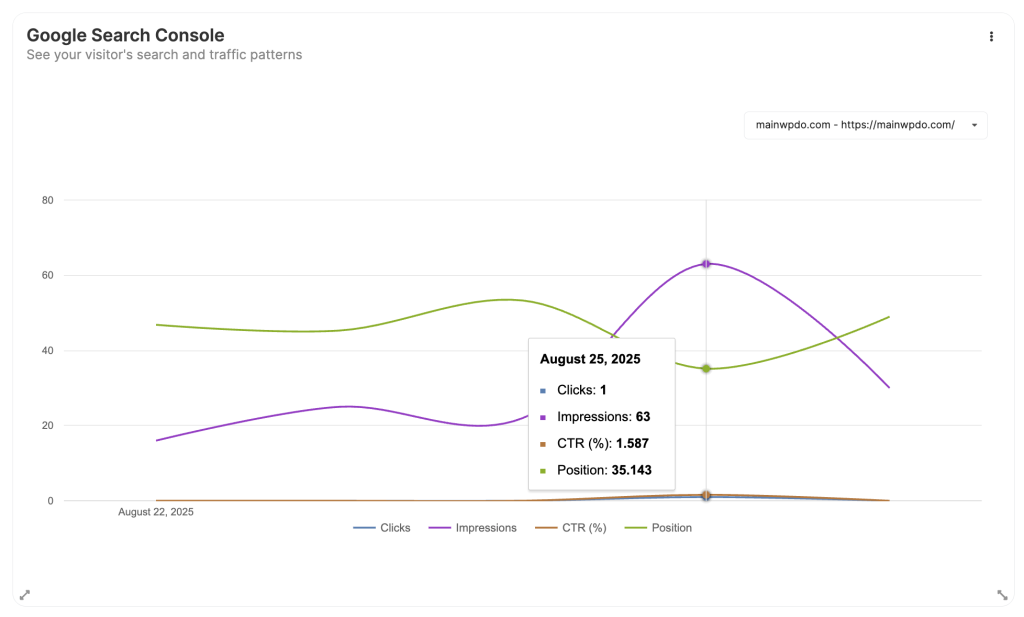
Task: Click the expand widget arrow in bottom-left corner
Action: pos(24,594)
